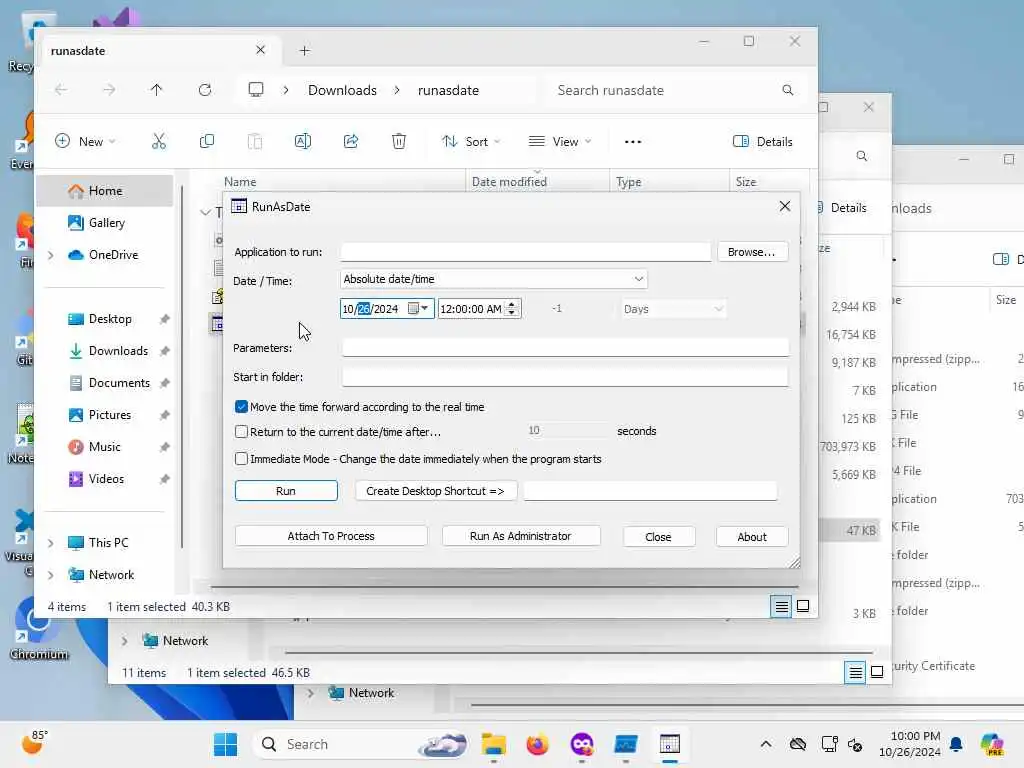Click the Start in folder field
This screenshot has height=768, width=1024.
565,377
